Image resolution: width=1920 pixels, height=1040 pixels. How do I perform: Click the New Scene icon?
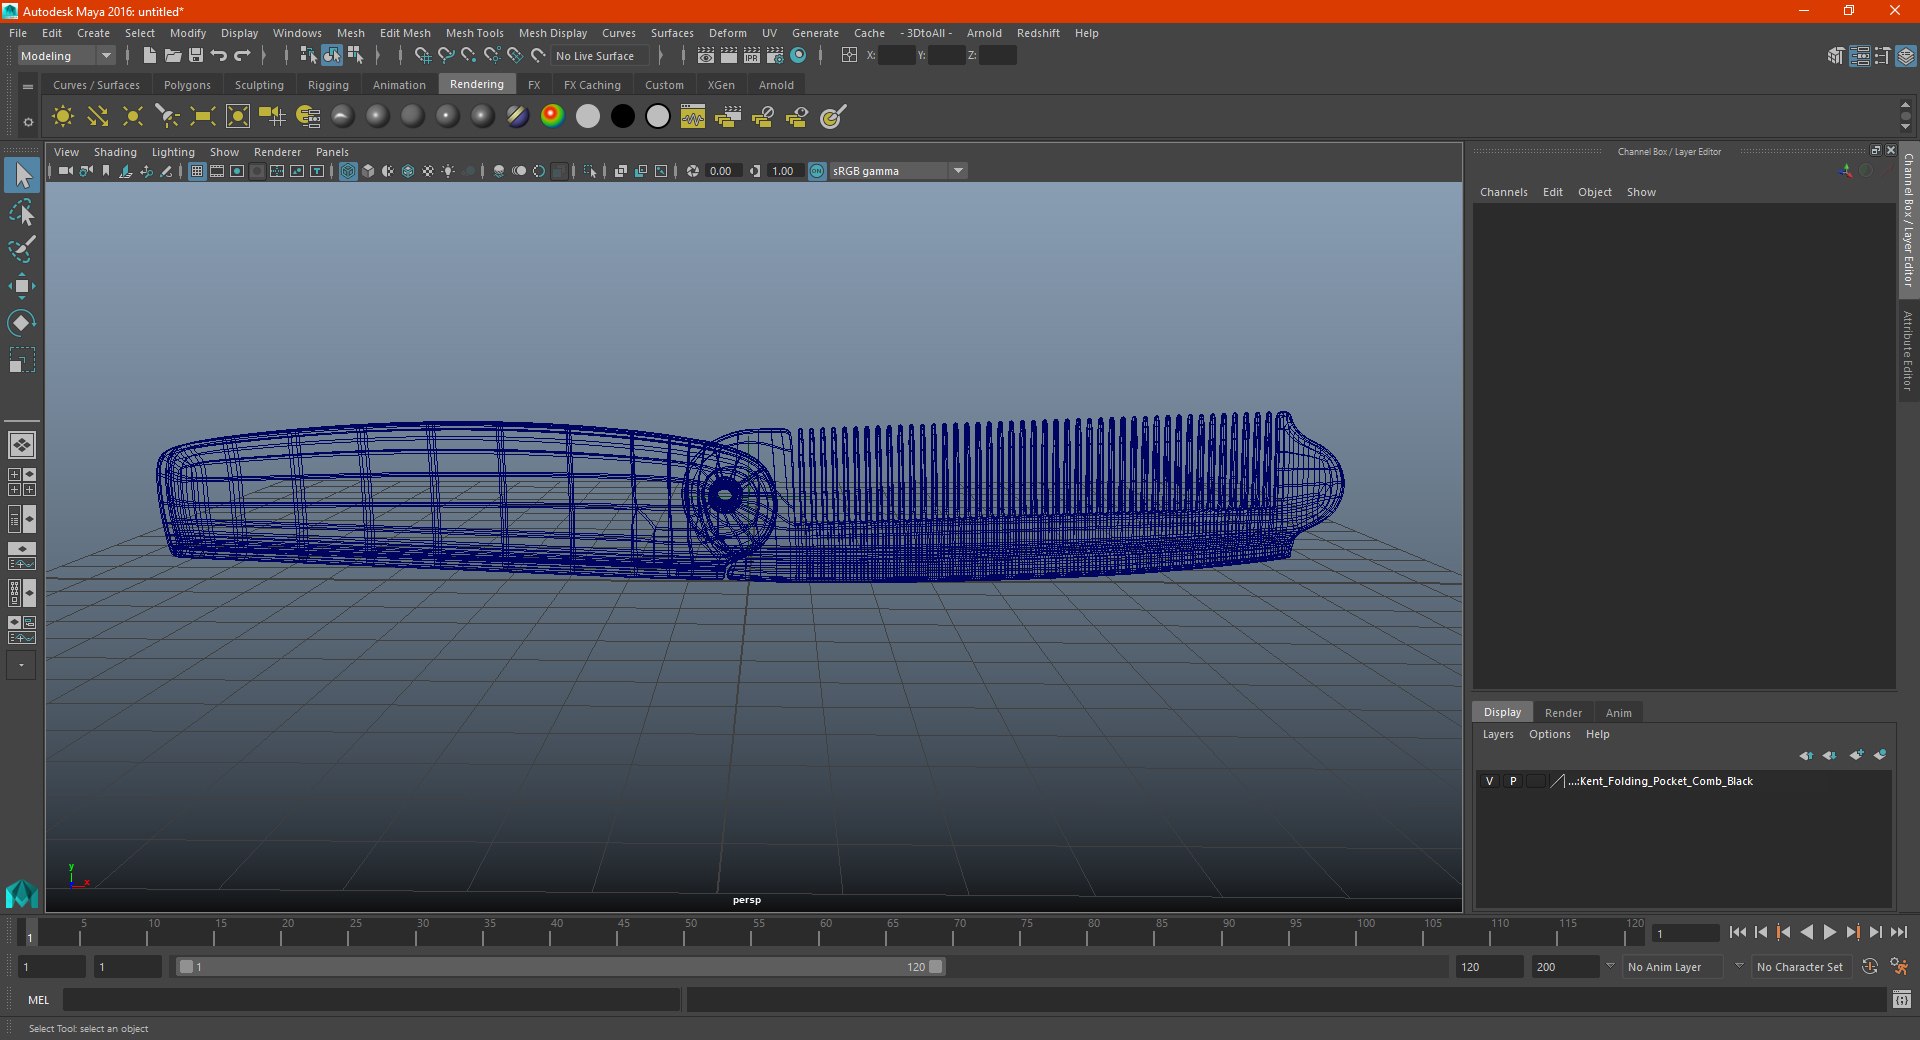click(150, 55)
